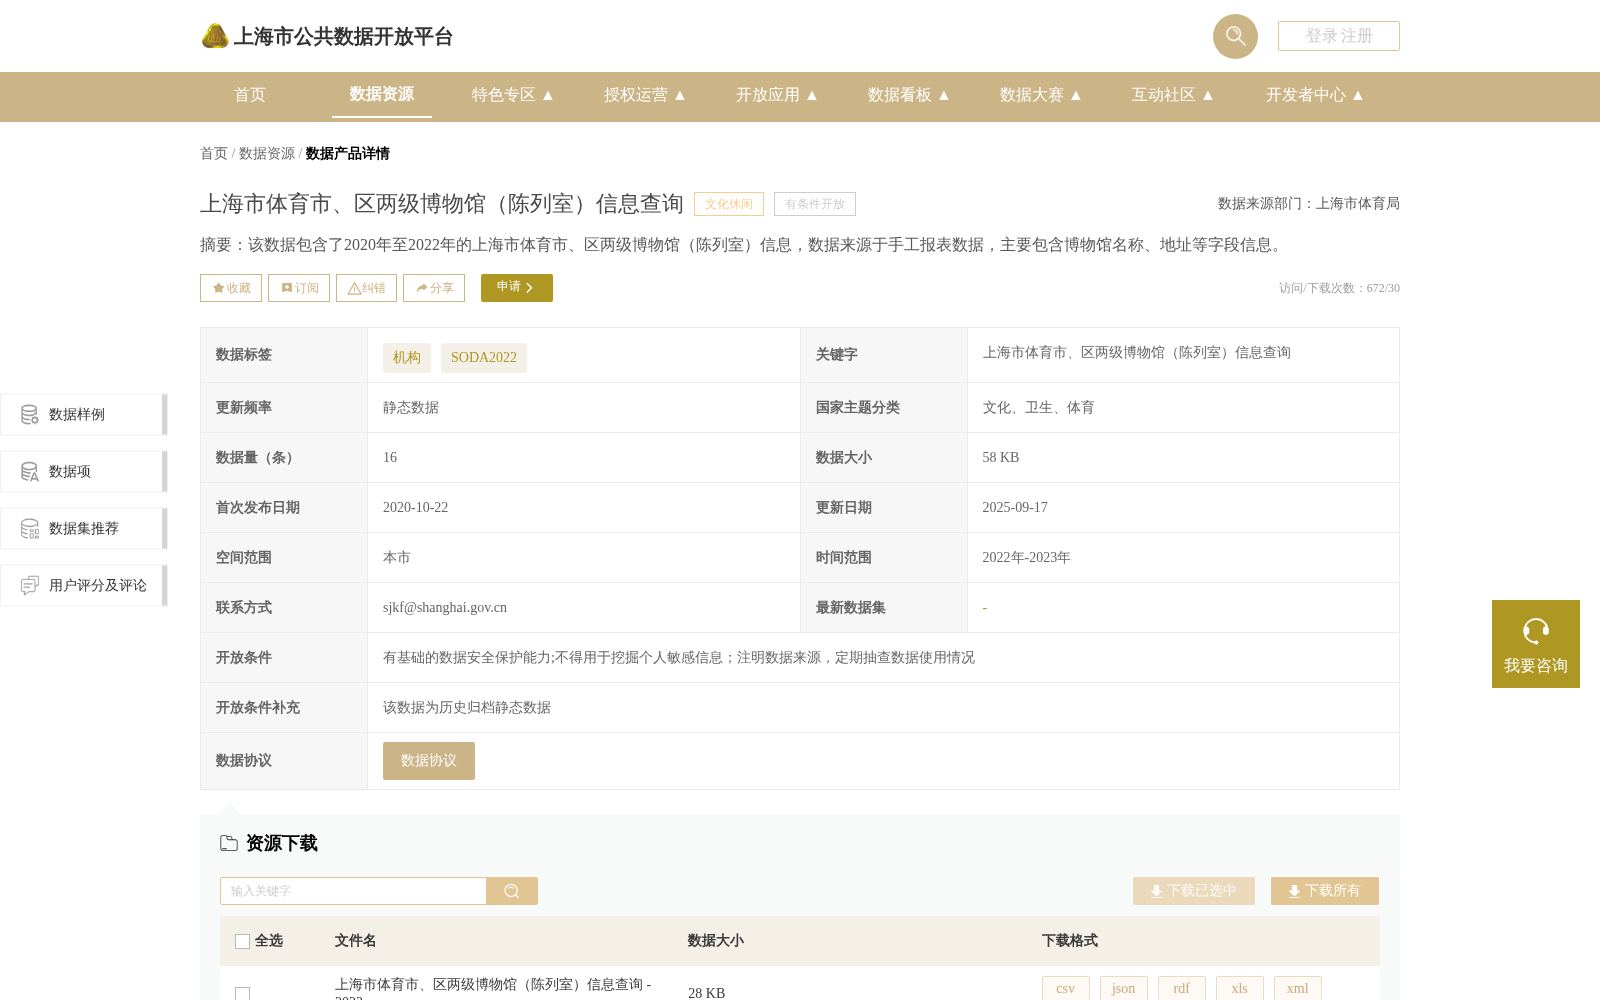Click the 有条件开放 badge
The height and width of the screenshot is (1000, 1600).
[815, 204]
